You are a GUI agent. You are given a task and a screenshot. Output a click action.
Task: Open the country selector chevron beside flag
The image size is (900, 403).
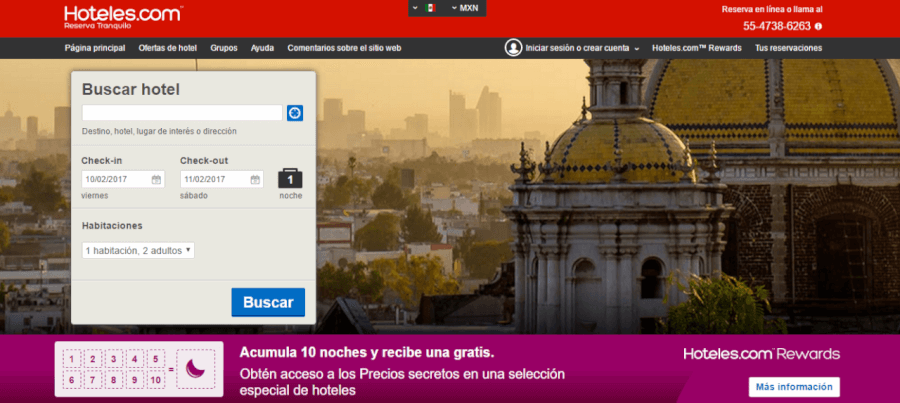click(416, 8)
